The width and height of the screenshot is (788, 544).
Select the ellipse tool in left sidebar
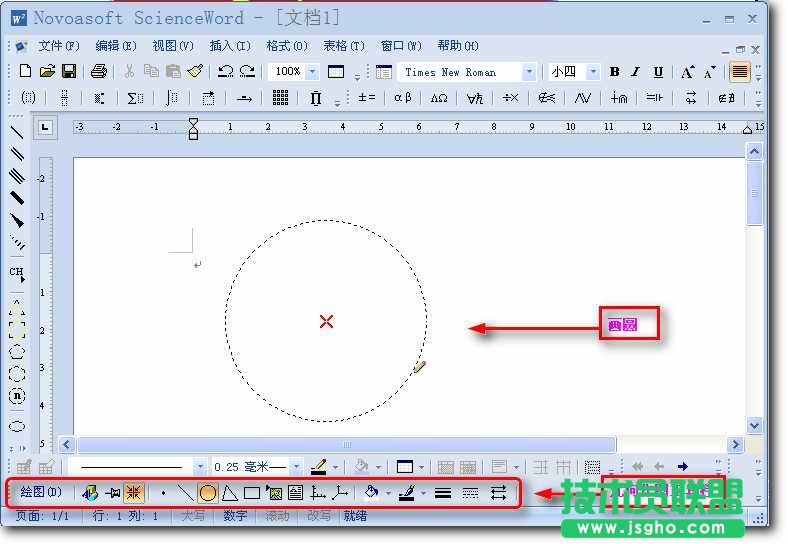[17, 426]
